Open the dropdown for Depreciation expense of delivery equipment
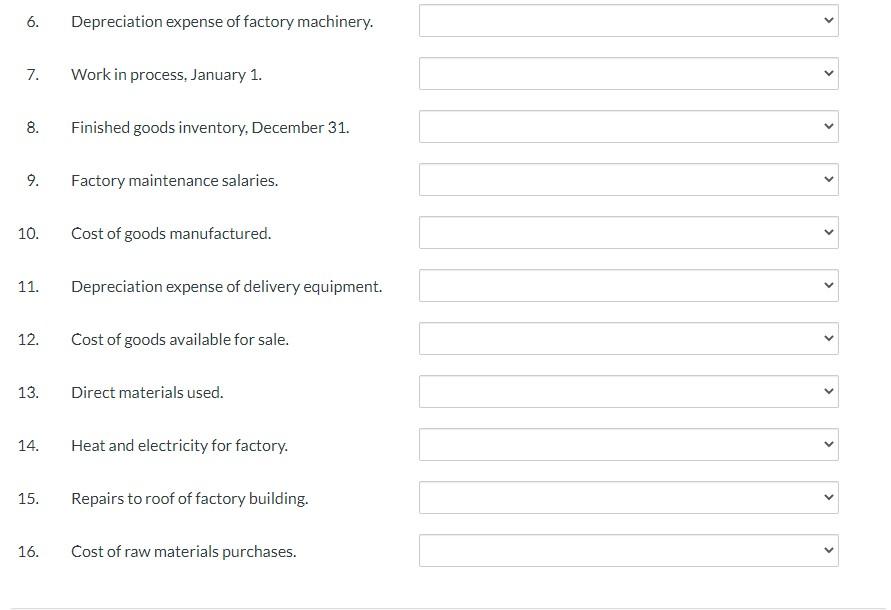This screenshot has width=891, height=610. tap(628, 286)
